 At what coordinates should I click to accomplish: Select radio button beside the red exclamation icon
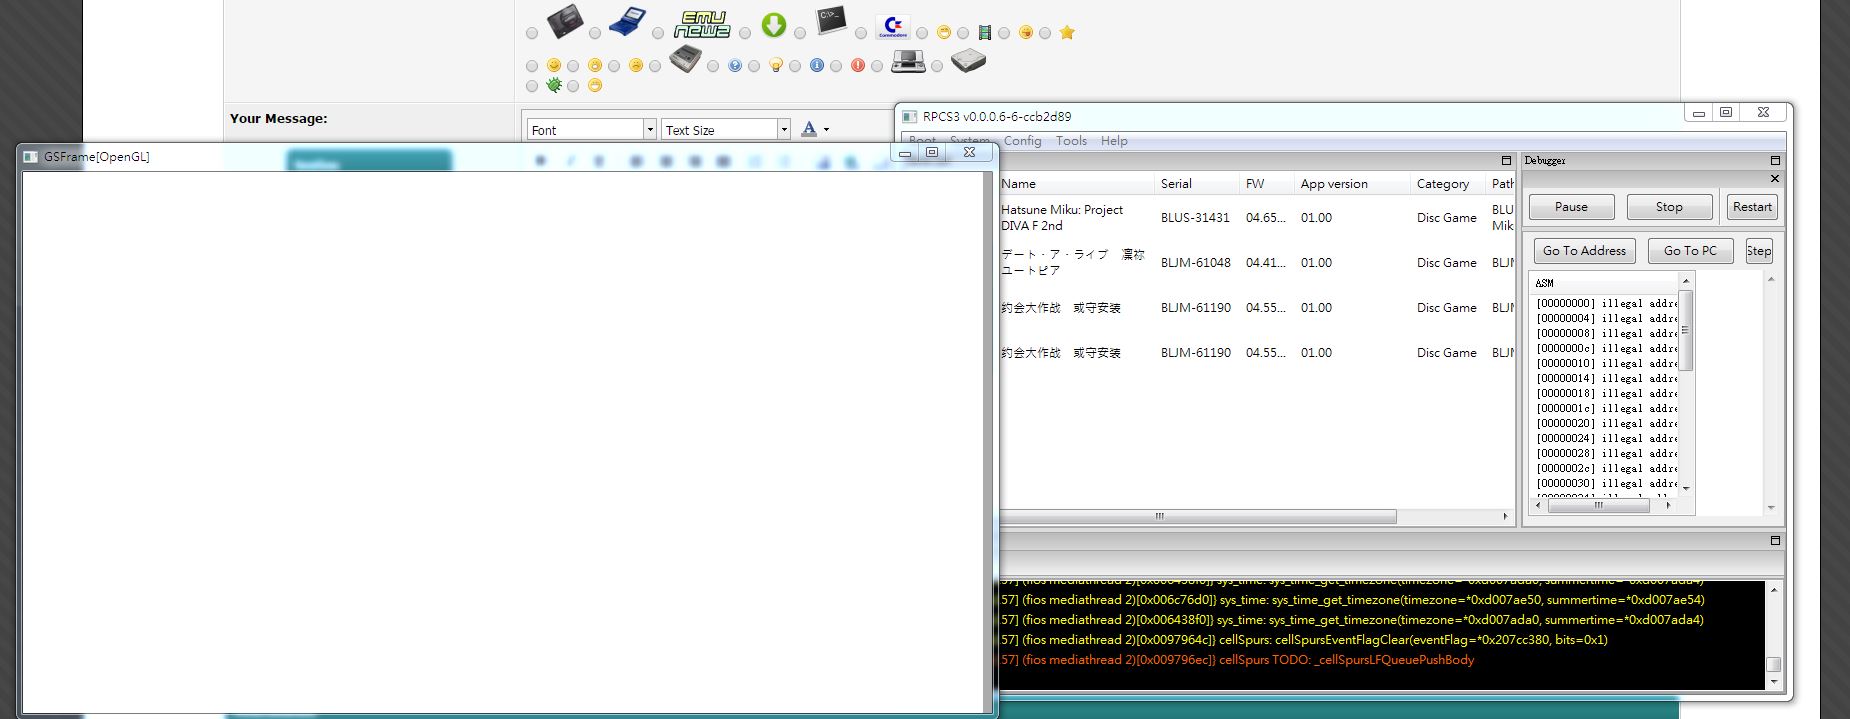pos(837,66)
